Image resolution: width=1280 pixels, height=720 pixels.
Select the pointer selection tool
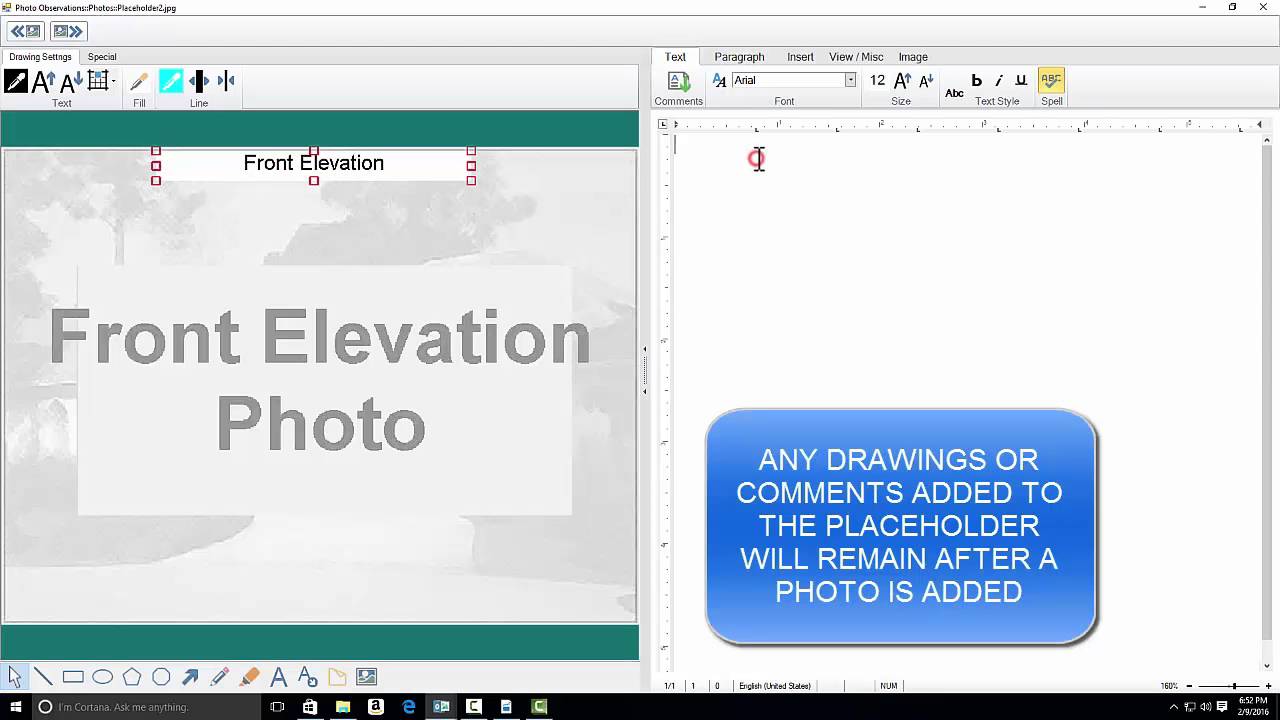click(15, 677)
